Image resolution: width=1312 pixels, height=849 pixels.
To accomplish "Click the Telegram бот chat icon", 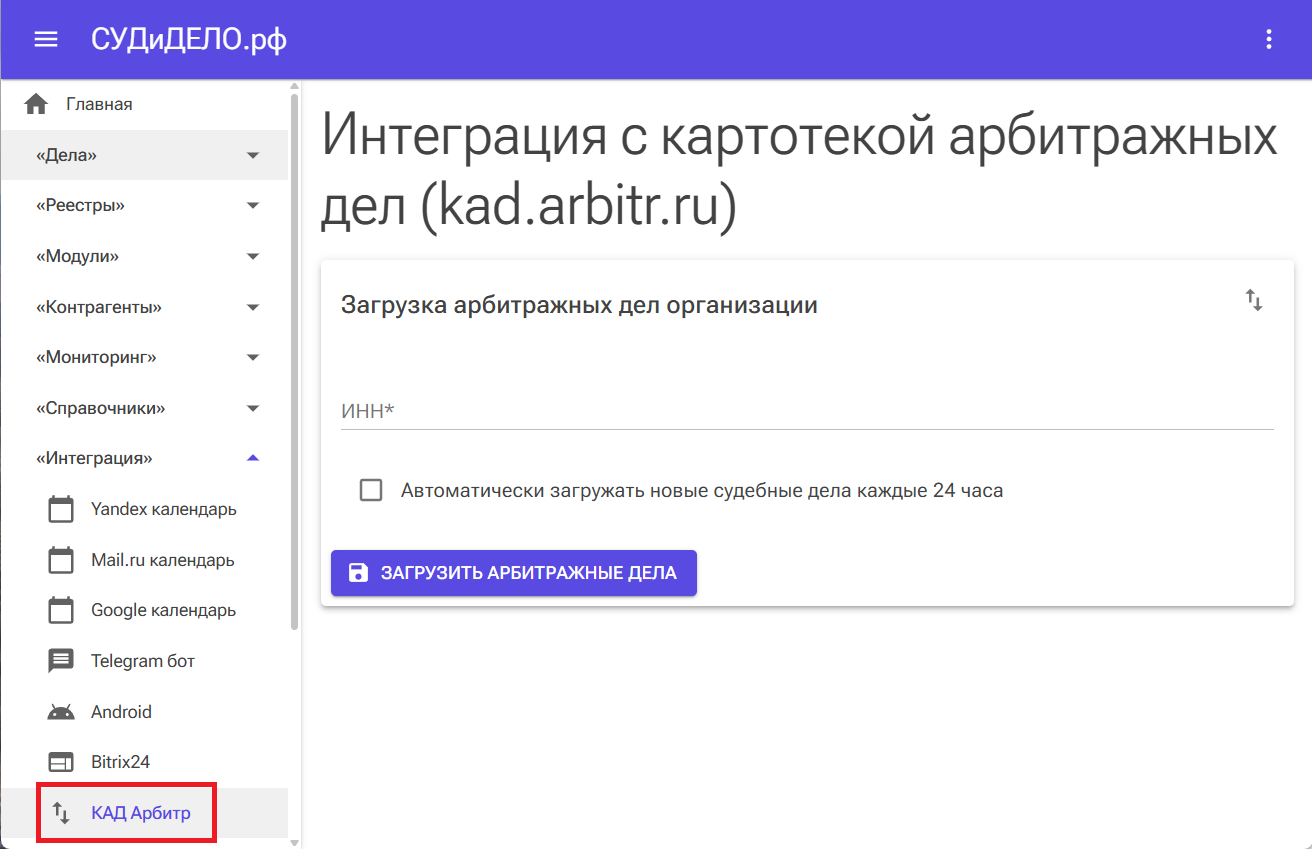I will [61, 661].
